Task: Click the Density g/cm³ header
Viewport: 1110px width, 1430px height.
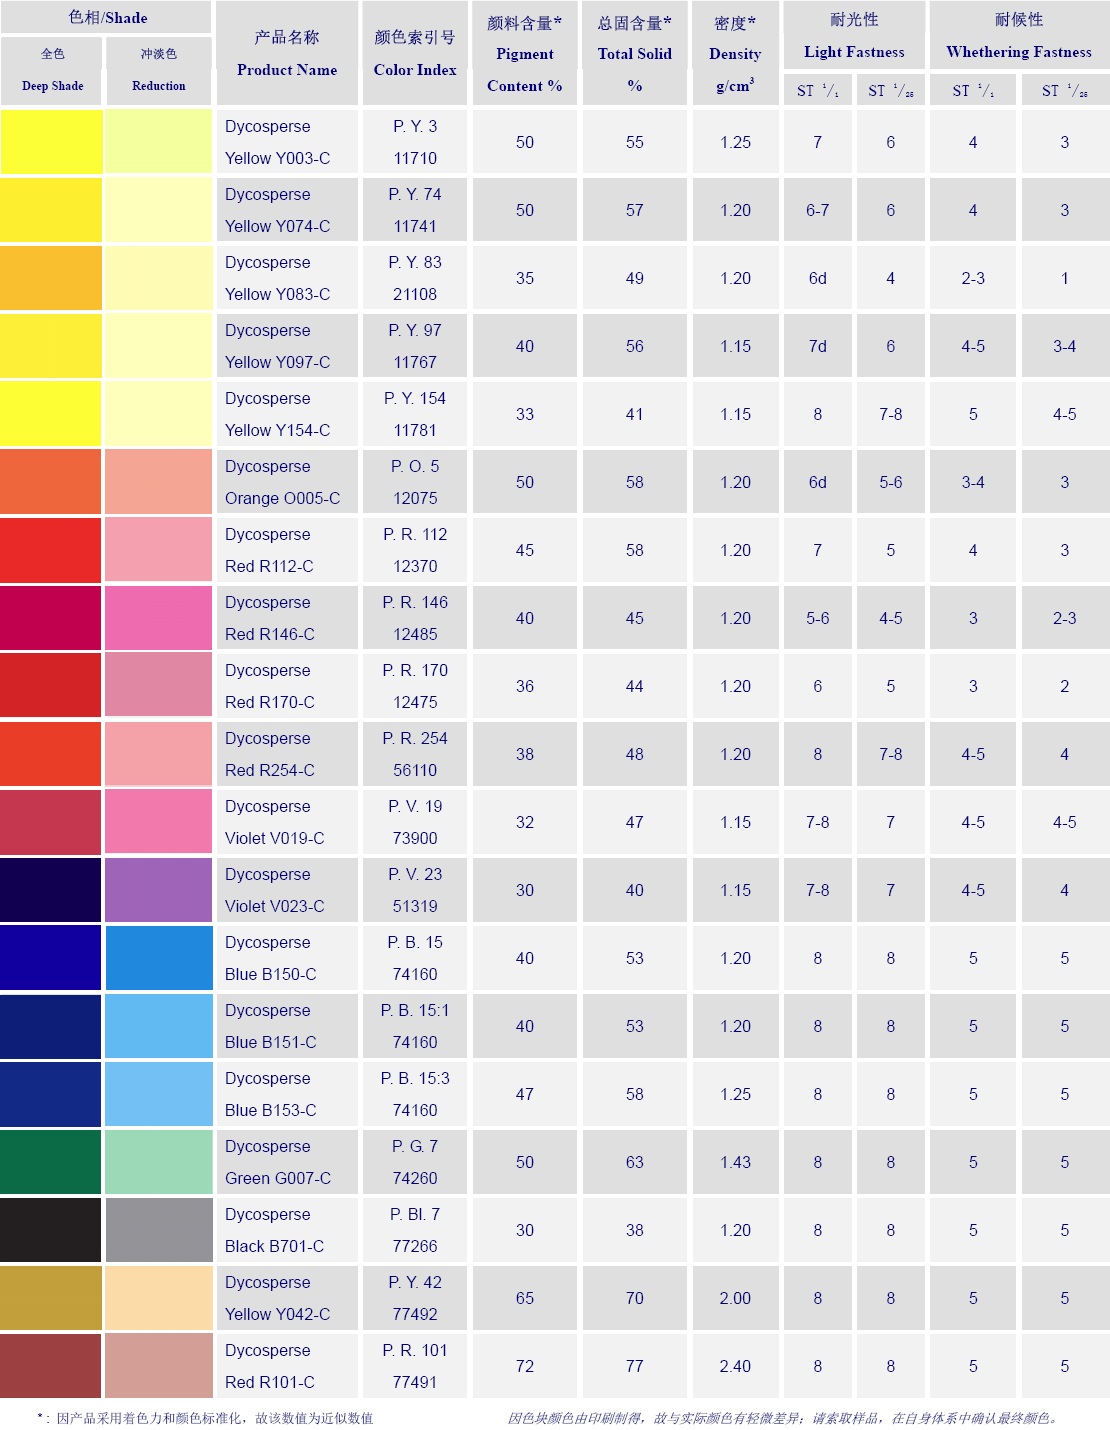Action: pos(735,53)
